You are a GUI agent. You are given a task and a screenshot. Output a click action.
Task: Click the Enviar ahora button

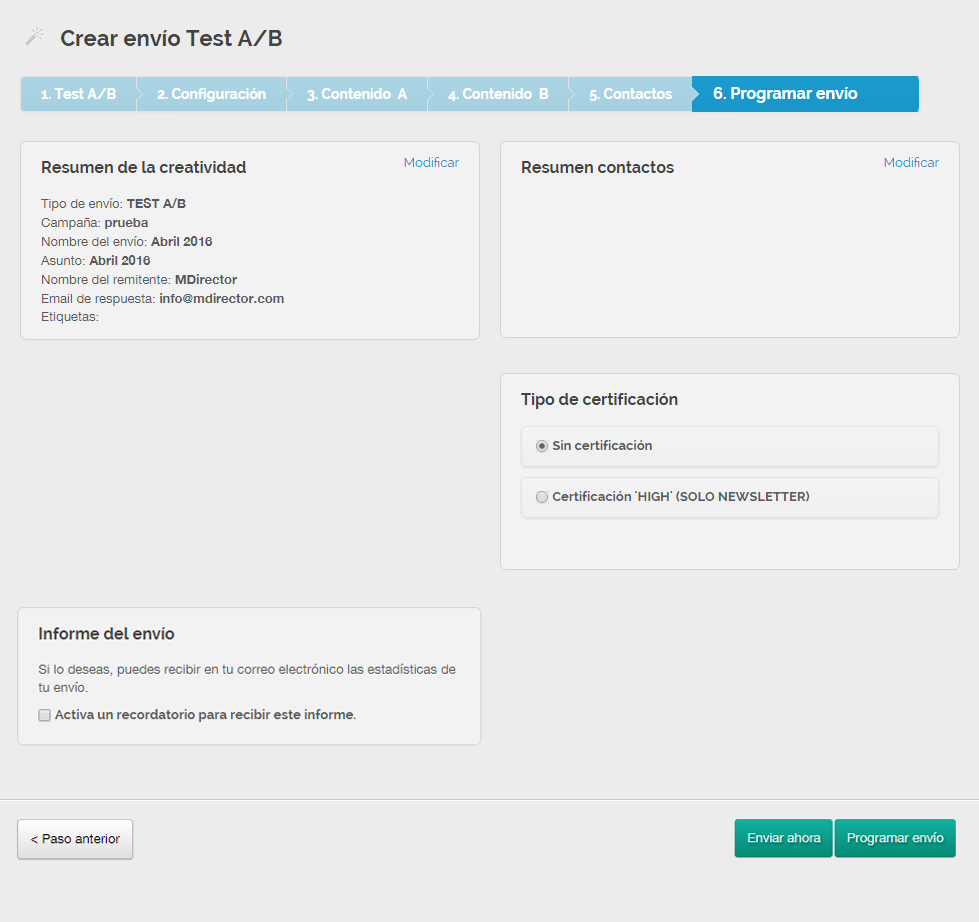[x=783, y=839]
